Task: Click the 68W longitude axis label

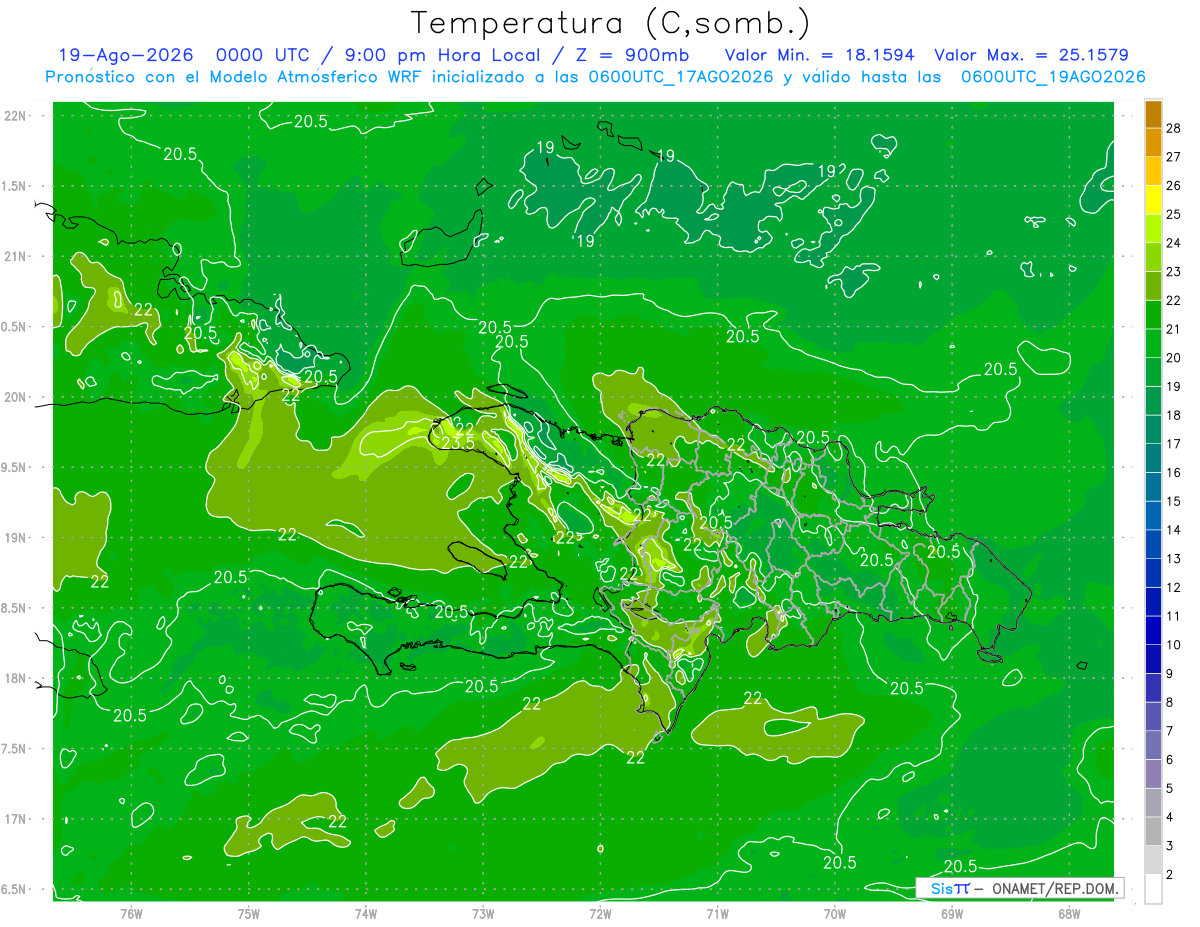Action: pyautogui.click(x=1069, y=913)
